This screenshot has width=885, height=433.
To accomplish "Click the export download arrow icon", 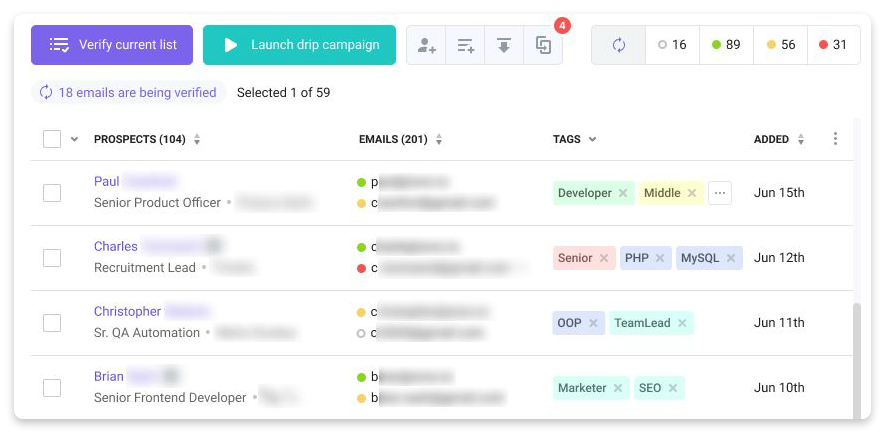I will [504, 45].
